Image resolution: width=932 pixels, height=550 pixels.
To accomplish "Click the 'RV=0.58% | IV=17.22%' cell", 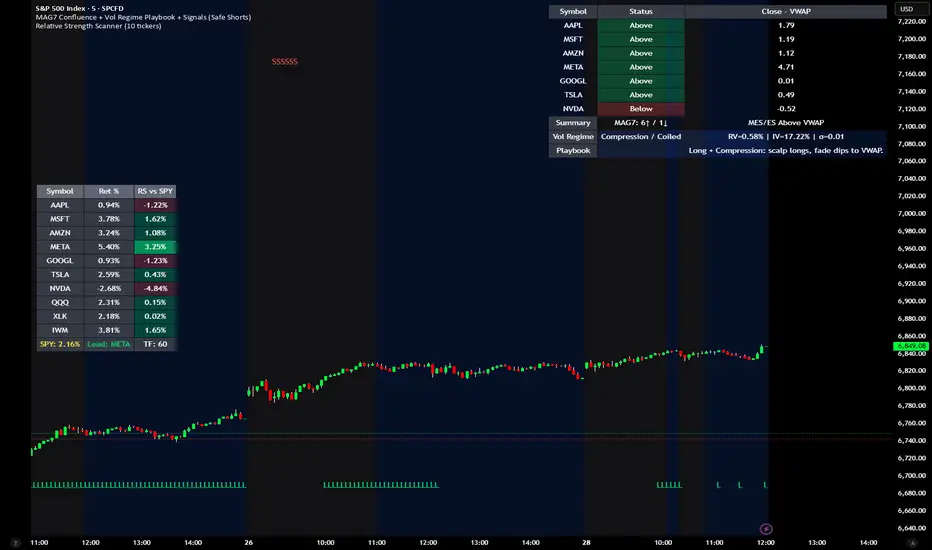I will (x=786, y=137).
